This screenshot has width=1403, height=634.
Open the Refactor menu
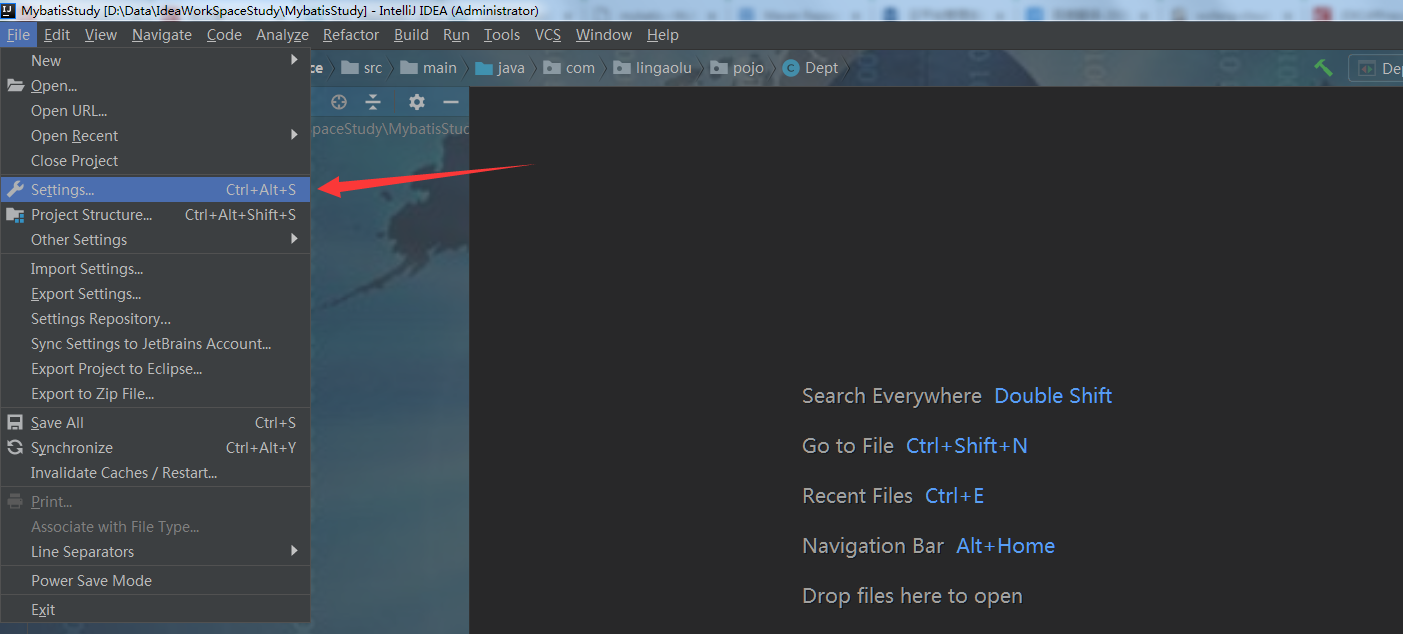coord(351,35)
